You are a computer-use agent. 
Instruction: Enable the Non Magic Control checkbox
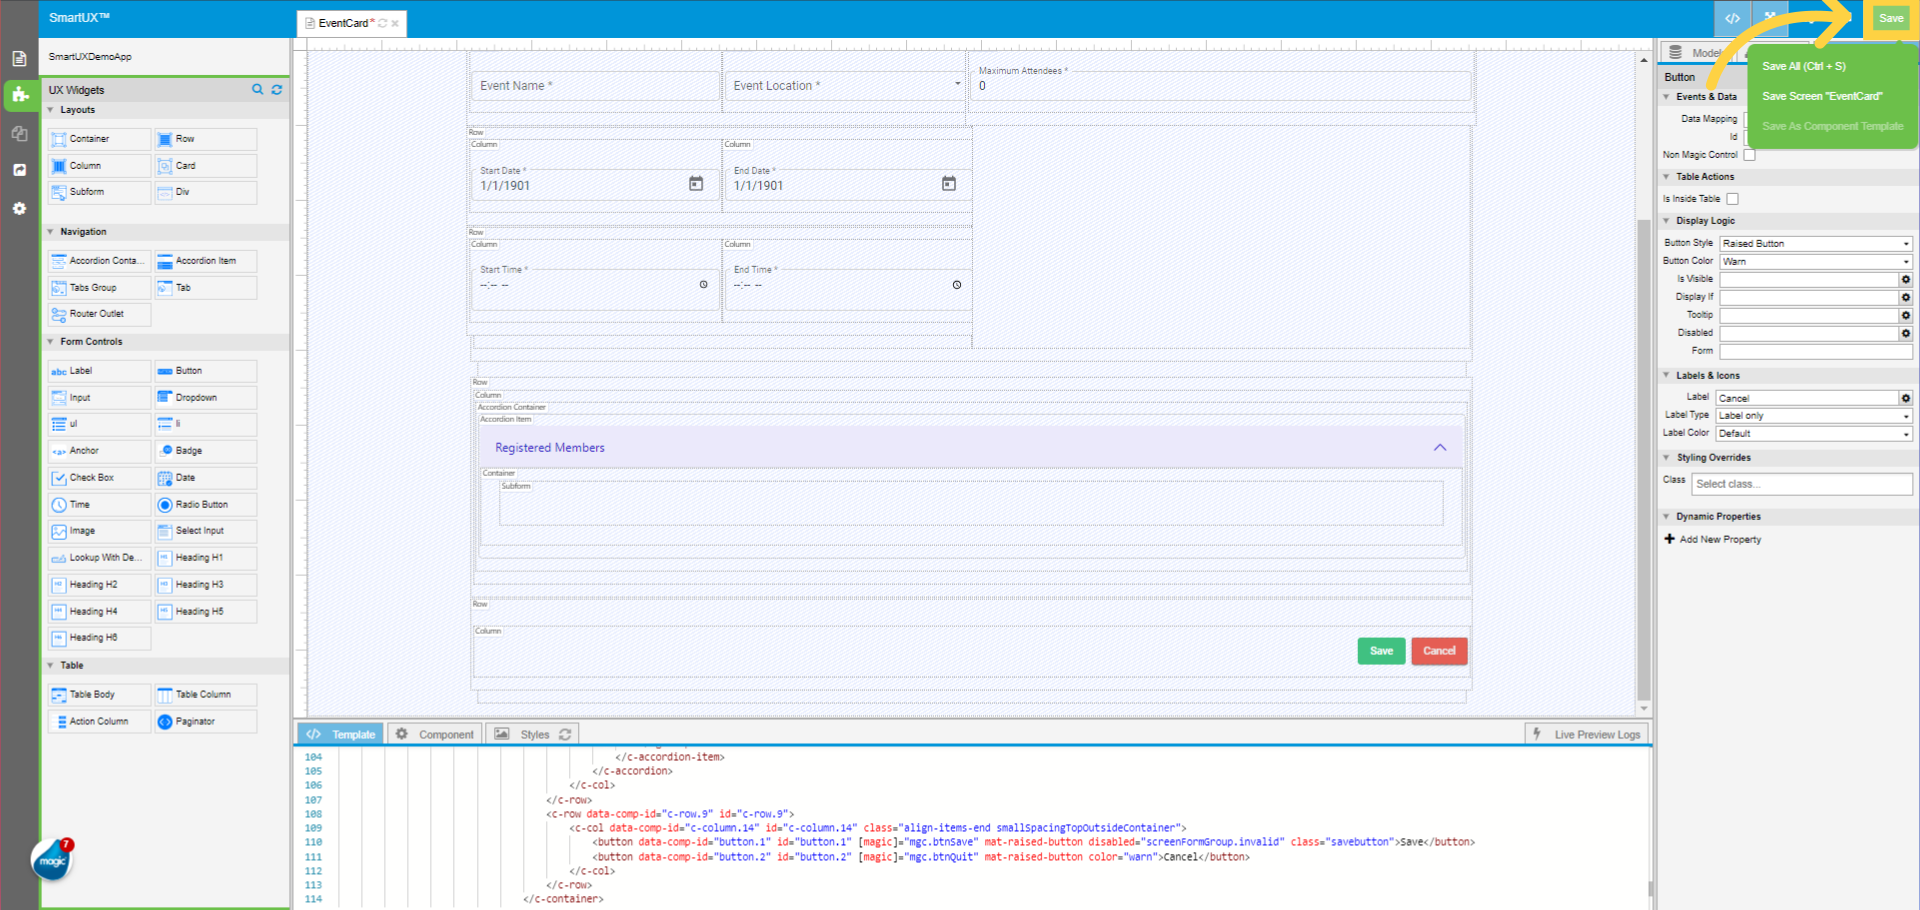pyautogui.click(x=1749, y=155)
